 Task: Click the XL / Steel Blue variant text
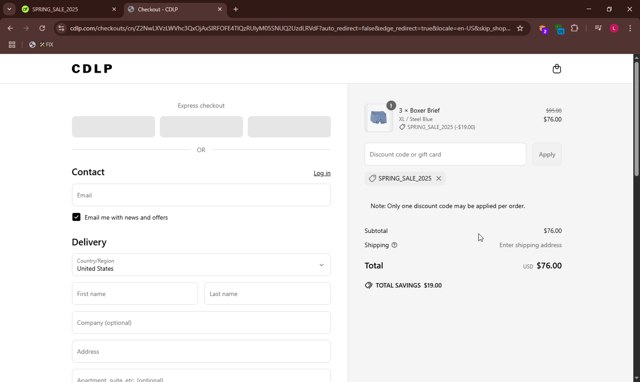click(416, 119)
